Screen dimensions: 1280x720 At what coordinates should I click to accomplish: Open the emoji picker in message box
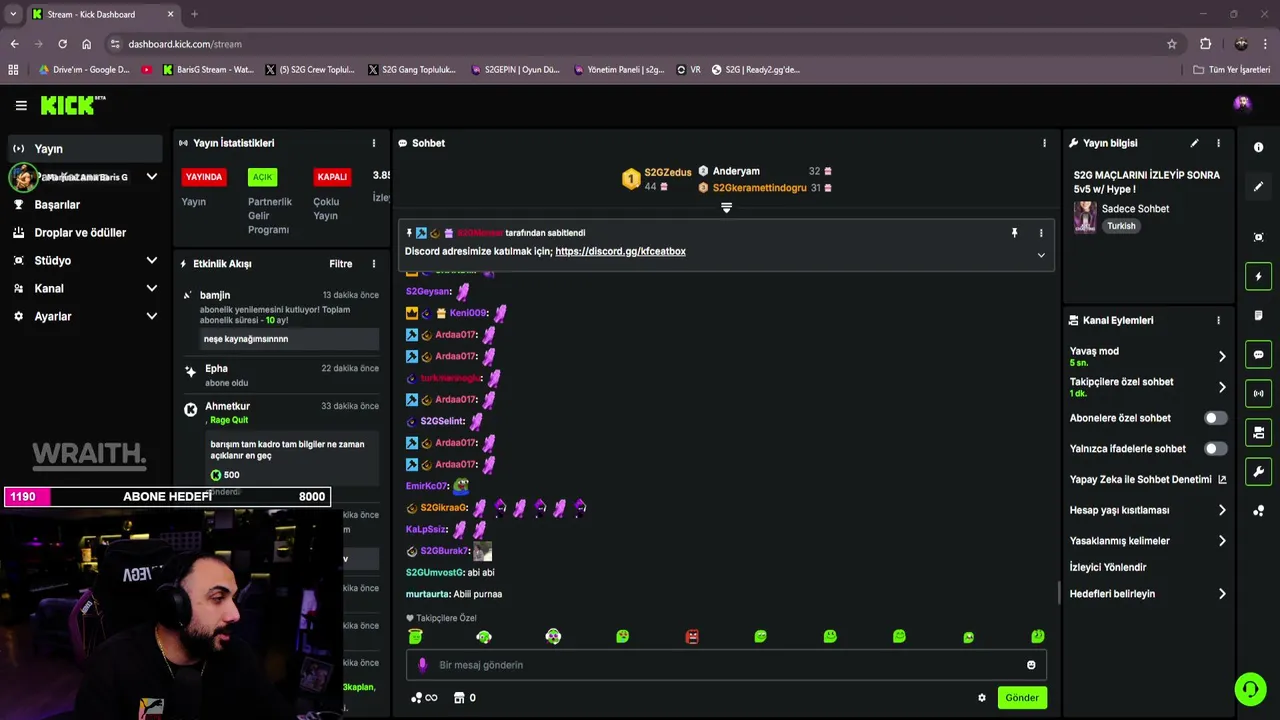(1031, 665)
